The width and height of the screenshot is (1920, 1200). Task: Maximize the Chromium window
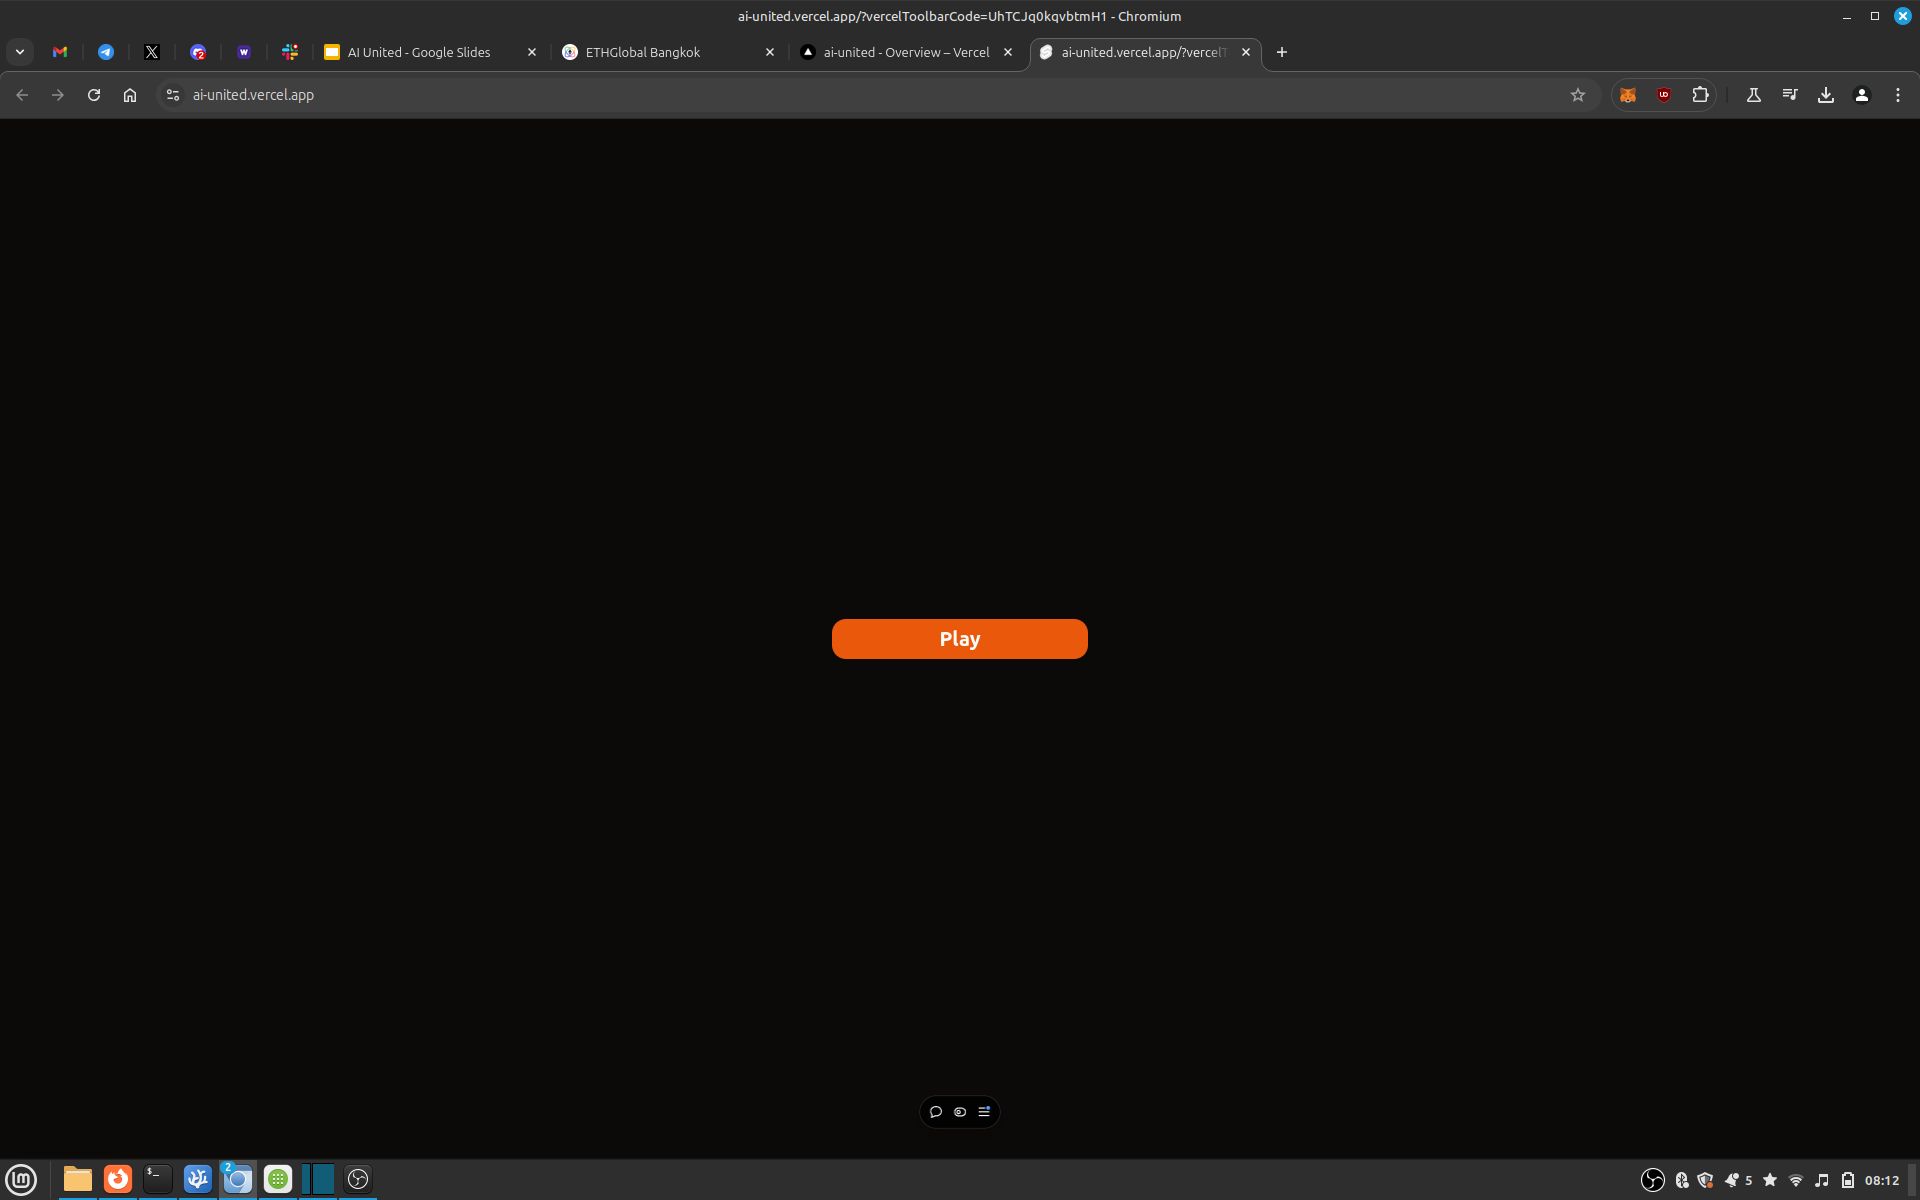pos(1875,16)
